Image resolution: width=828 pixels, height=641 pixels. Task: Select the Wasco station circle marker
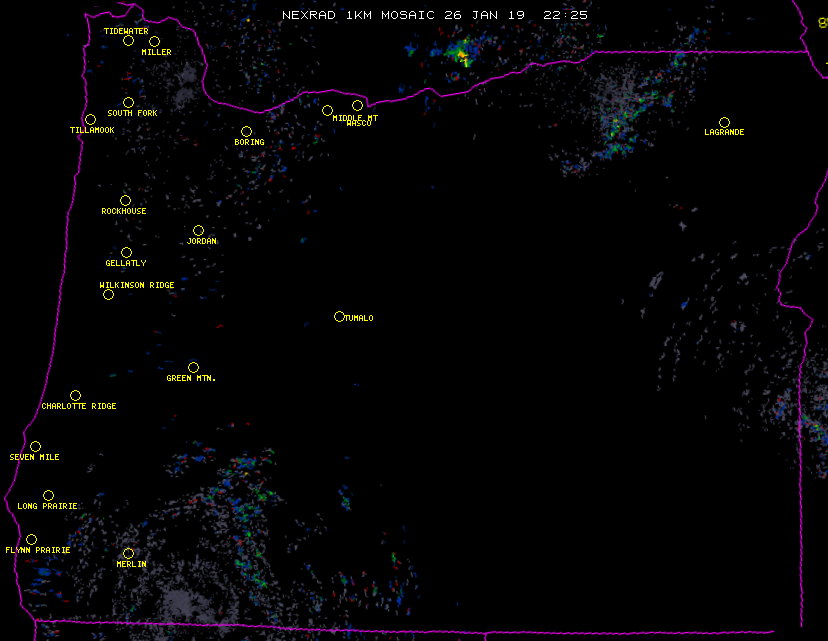357,105
